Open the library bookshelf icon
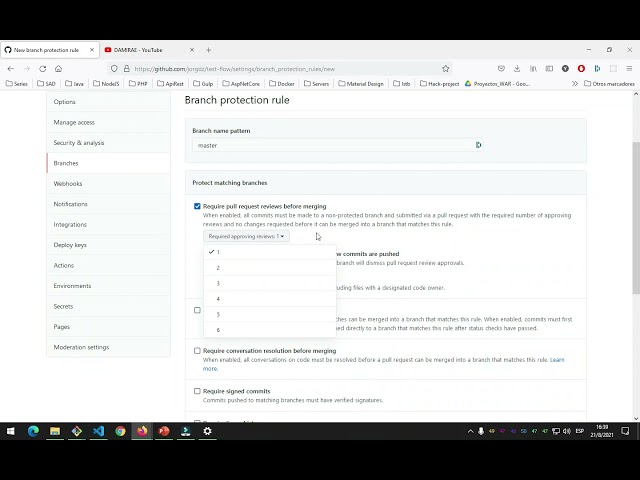The width and height of the screenshot is (640, 480). 533,69
